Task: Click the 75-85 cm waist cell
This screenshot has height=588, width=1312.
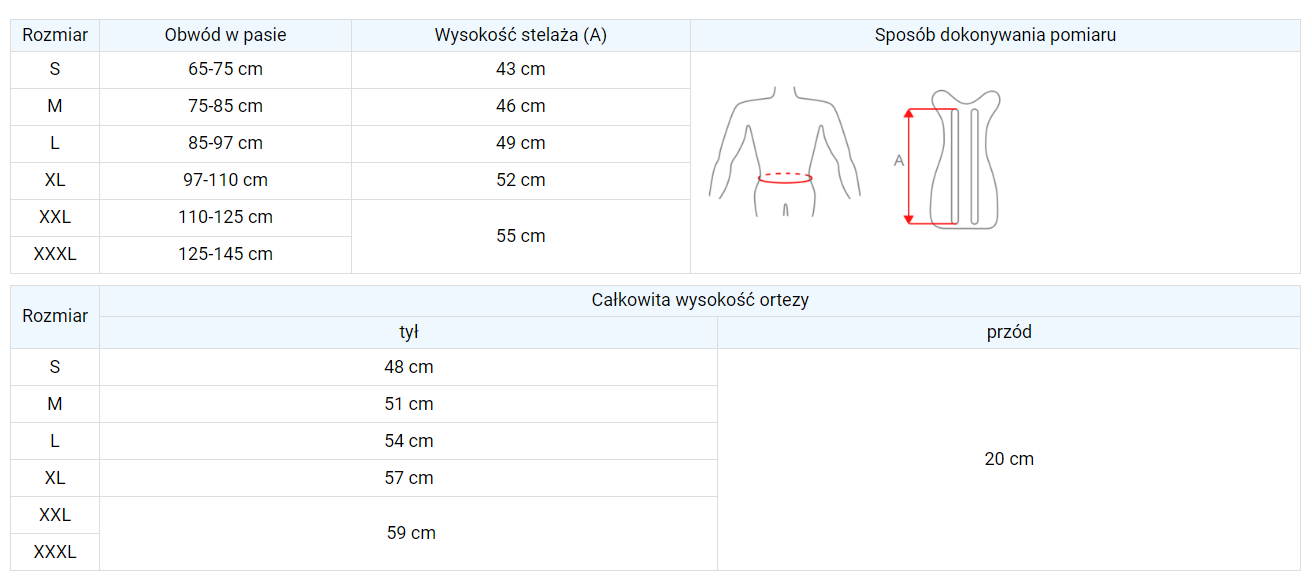Action: 225,106
